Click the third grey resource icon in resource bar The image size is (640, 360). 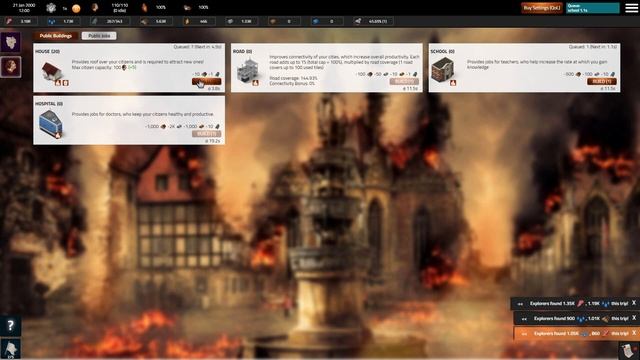click(95, 21)
